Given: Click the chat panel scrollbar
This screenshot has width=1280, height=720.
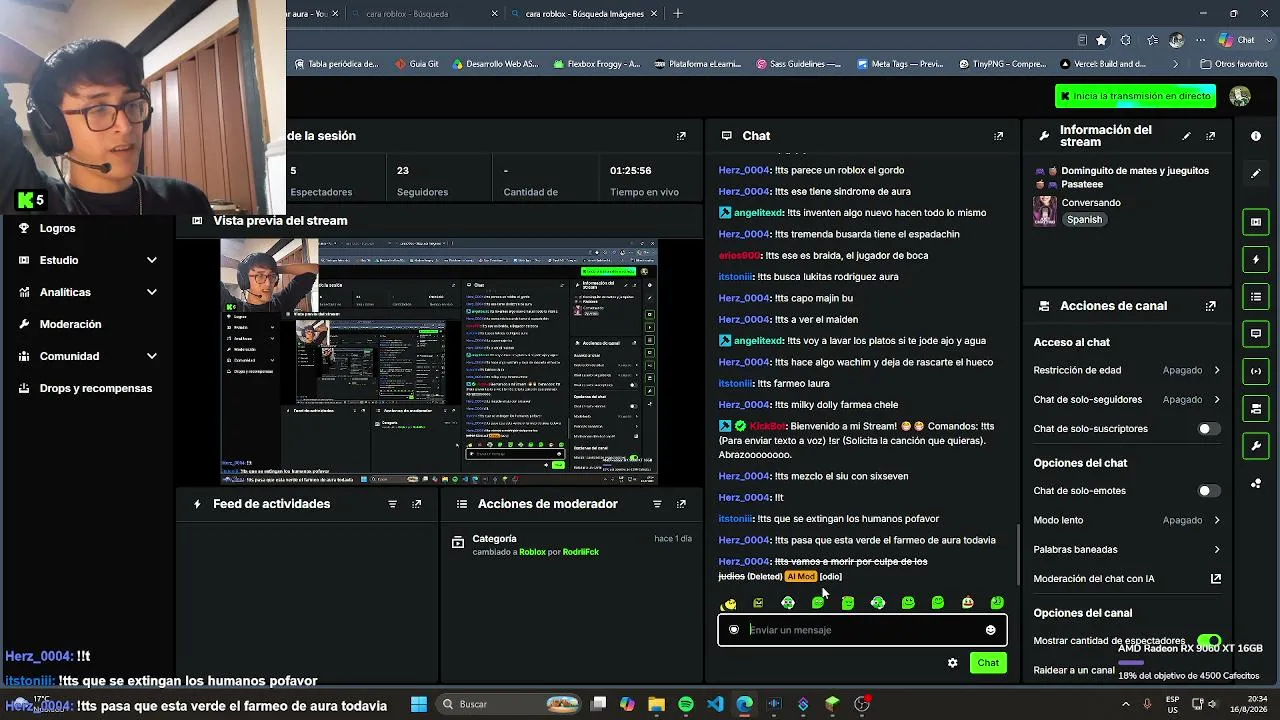Looking at the screenshot, I should 1018,555.
